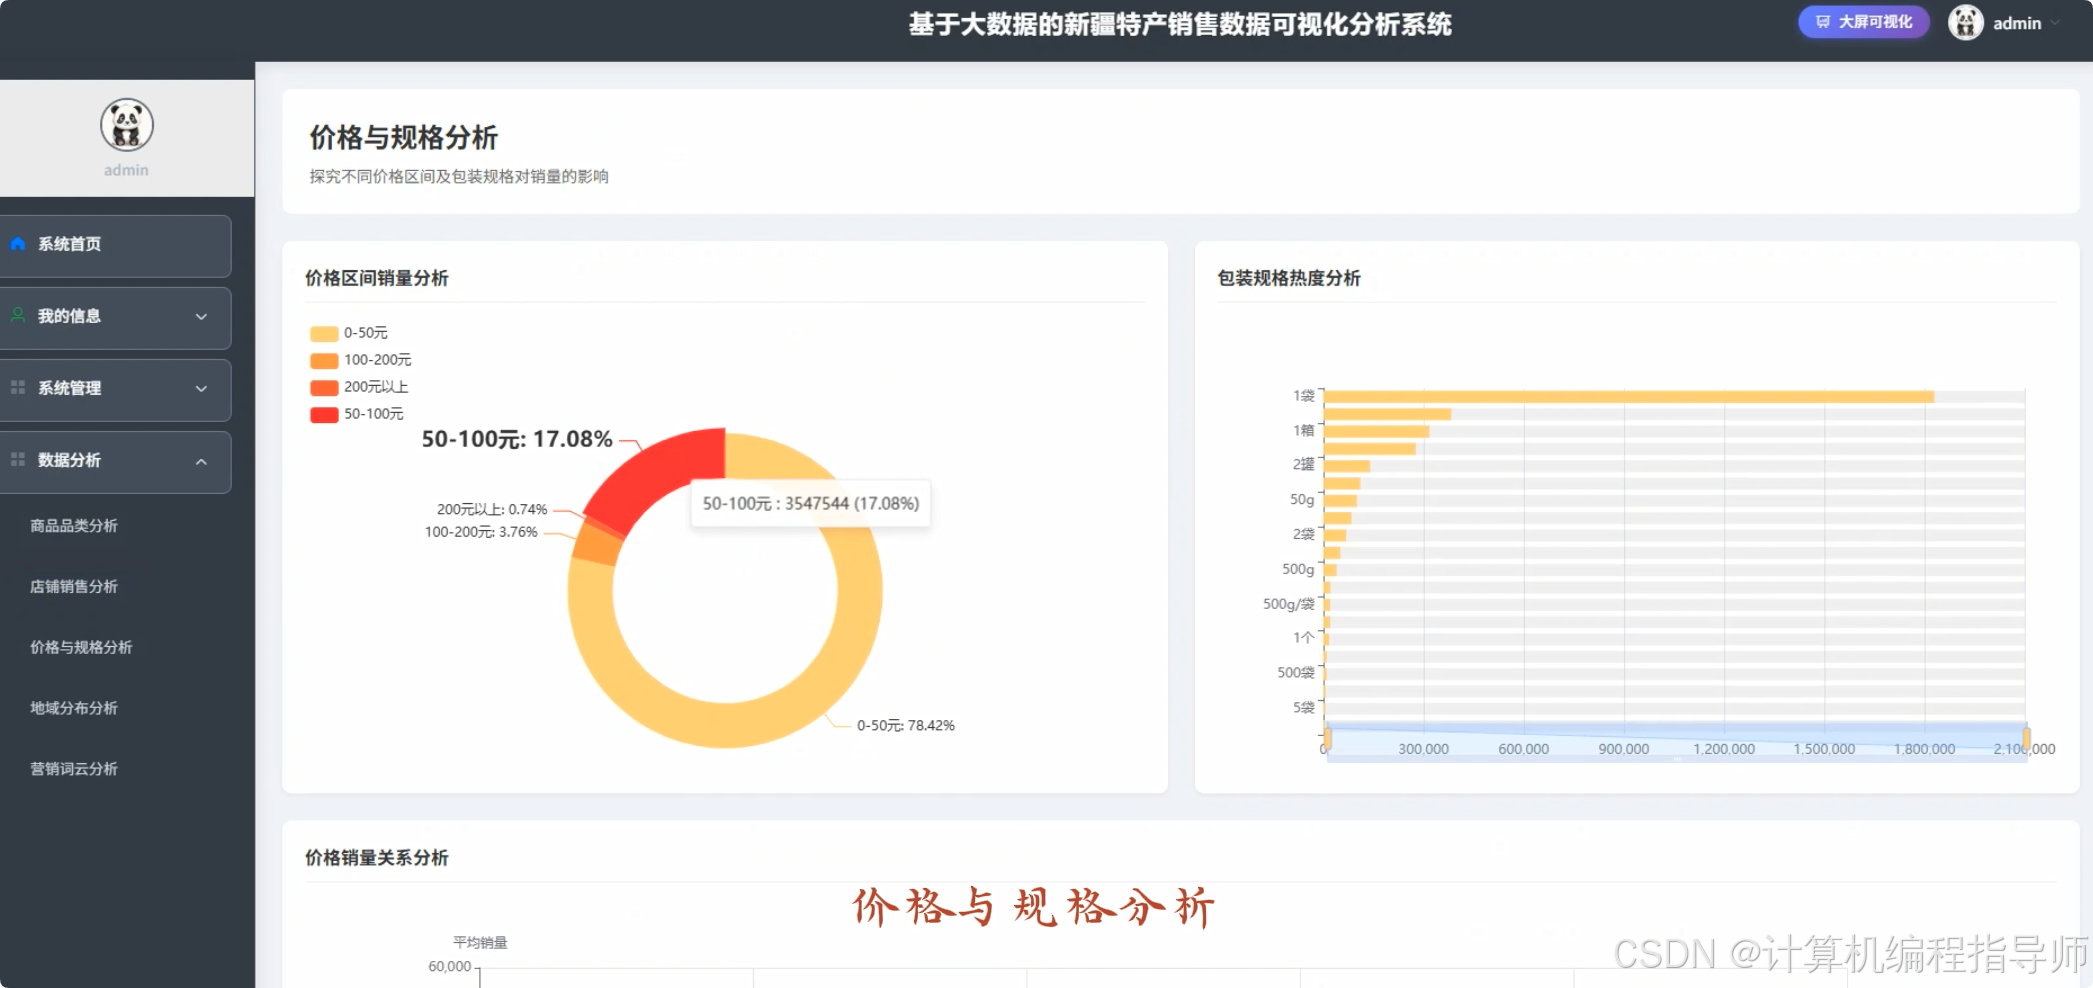Toggle the 100-200元 legend item
This screenshot has width=2093, height=988.
pyautogui.click(x=361, y=360)
